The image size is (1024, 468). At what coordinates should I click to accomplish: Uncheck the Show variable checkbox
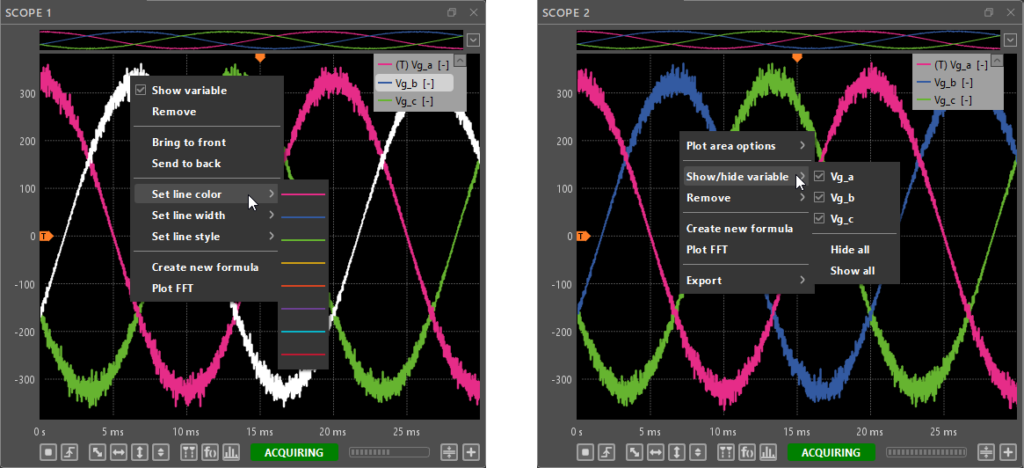(141, 90)
